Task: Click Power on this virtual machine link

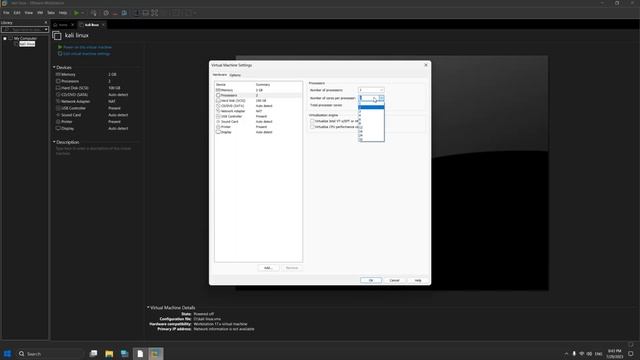Action: click(x=87, y=47)
